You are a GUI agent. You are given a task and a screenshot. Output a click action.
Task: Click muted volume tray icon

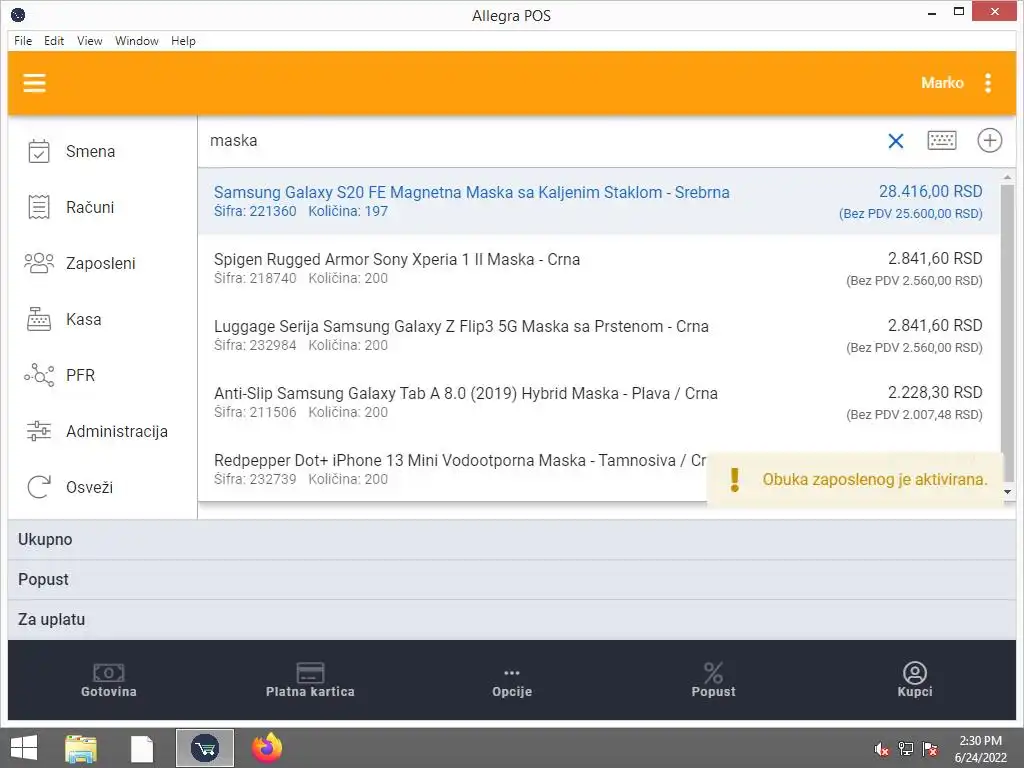pyautogui.click(x=882, y=749)
